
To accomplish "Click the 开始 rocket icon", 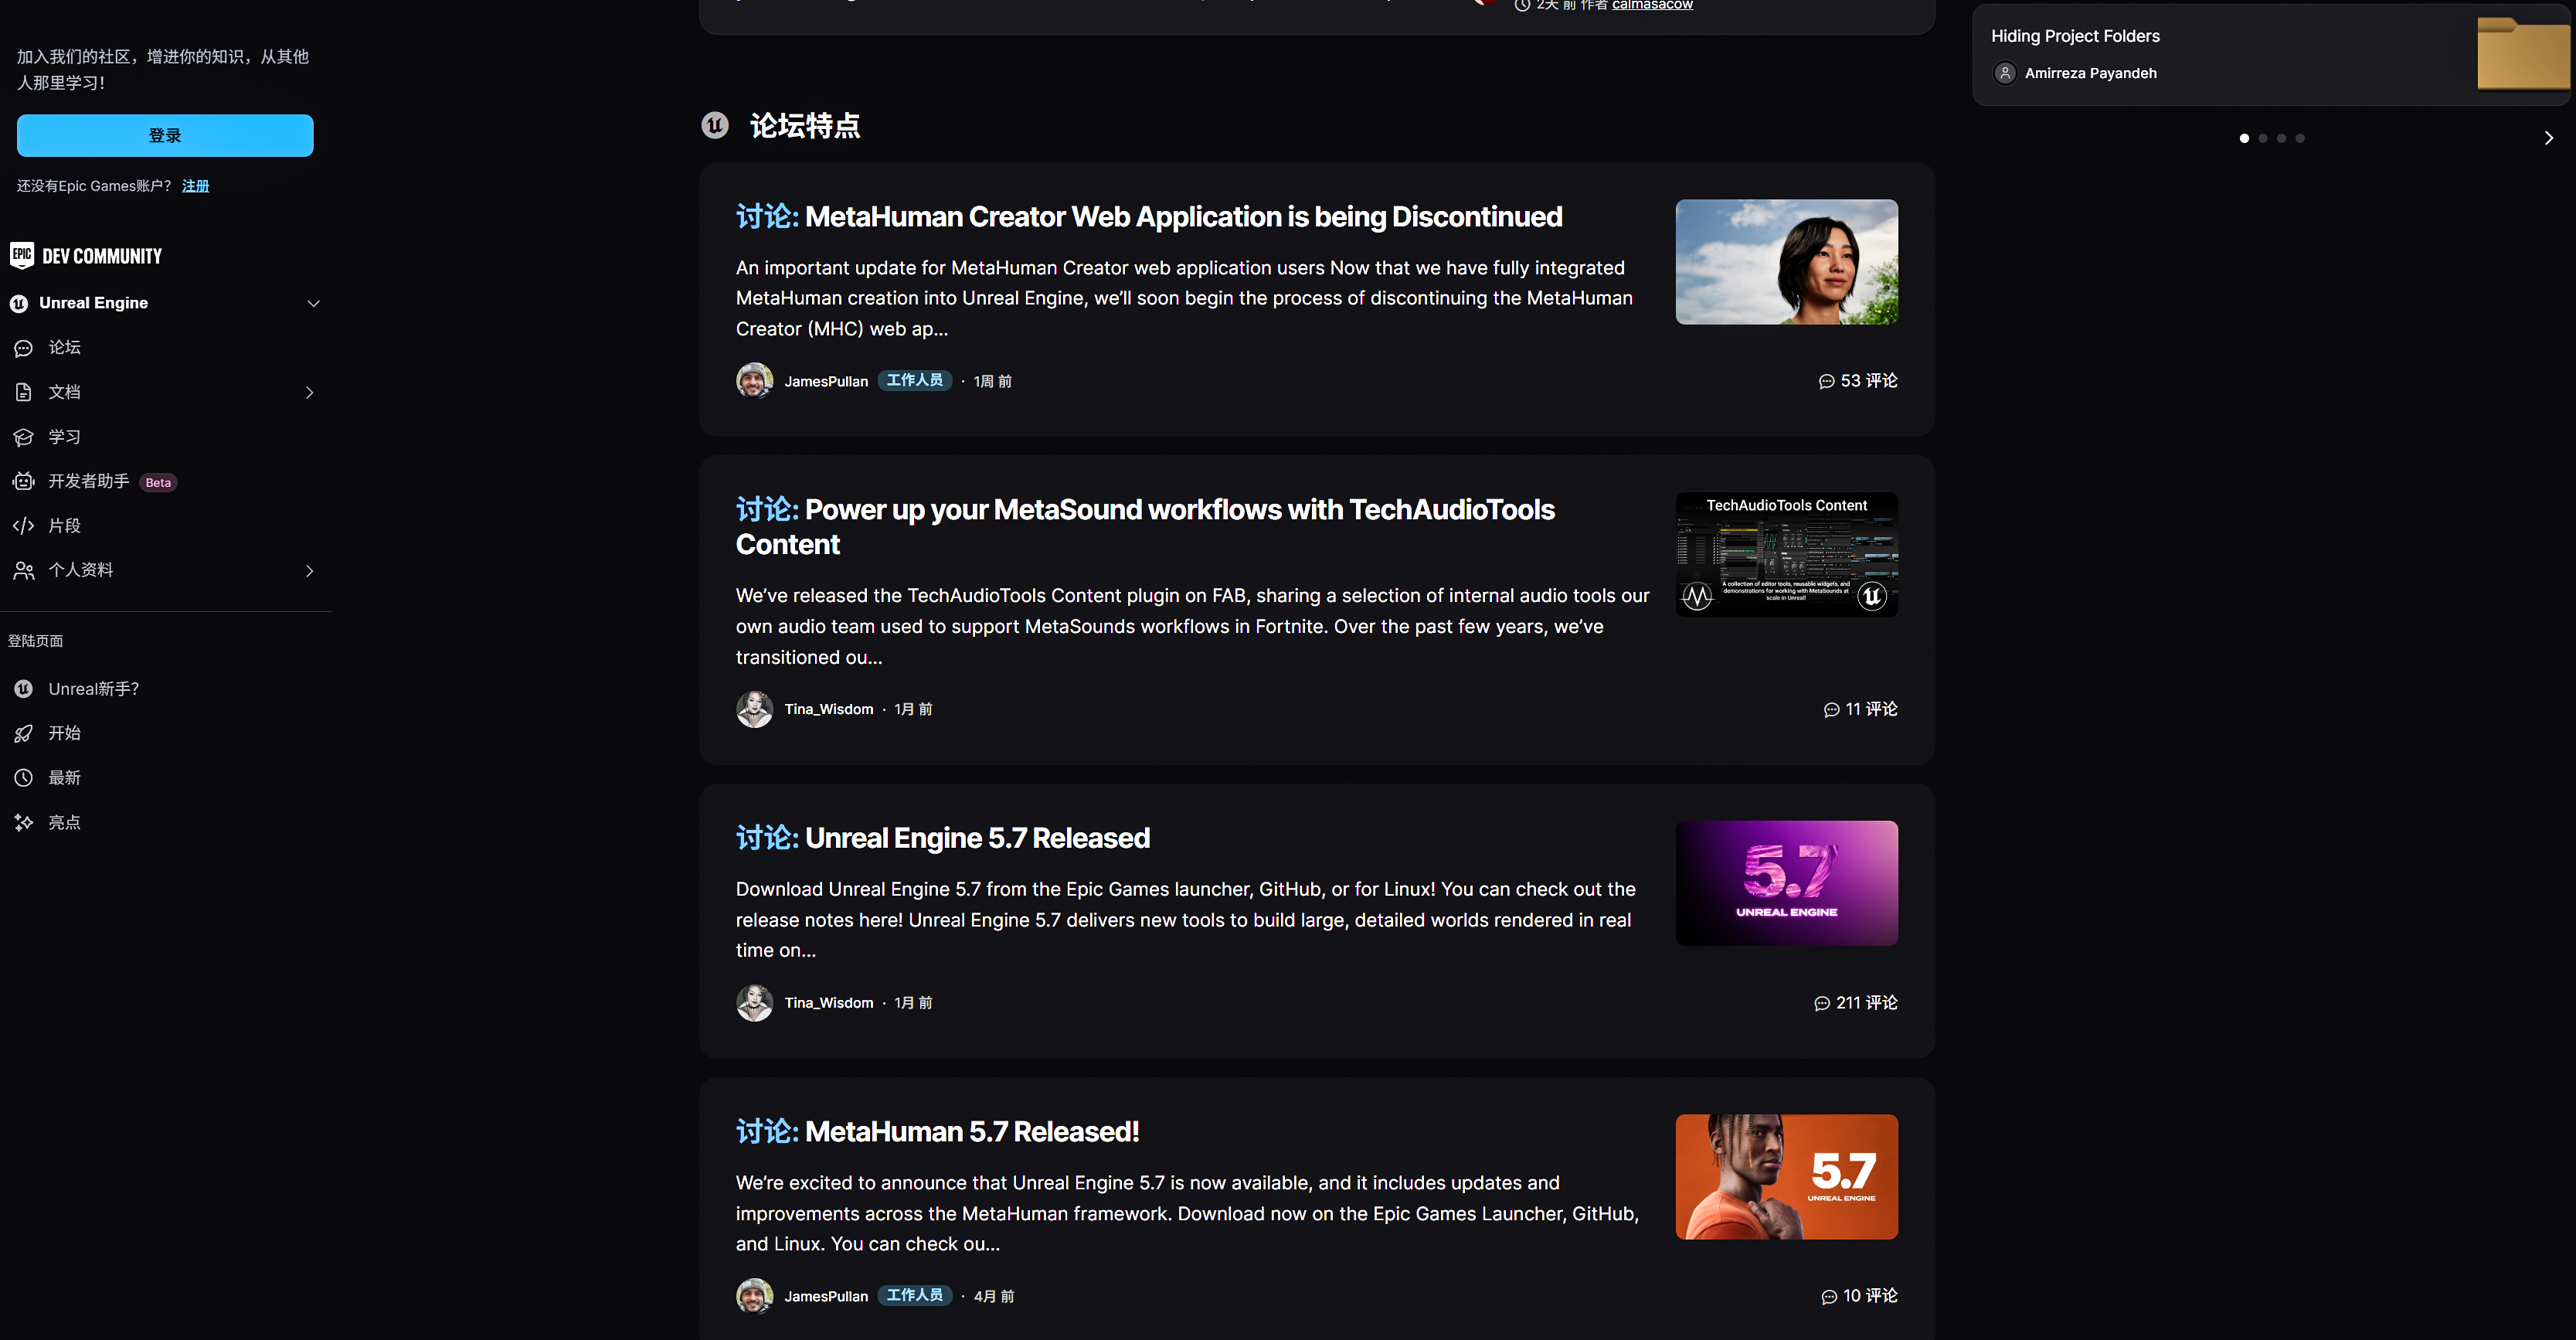I will click(x=23, y=733).
